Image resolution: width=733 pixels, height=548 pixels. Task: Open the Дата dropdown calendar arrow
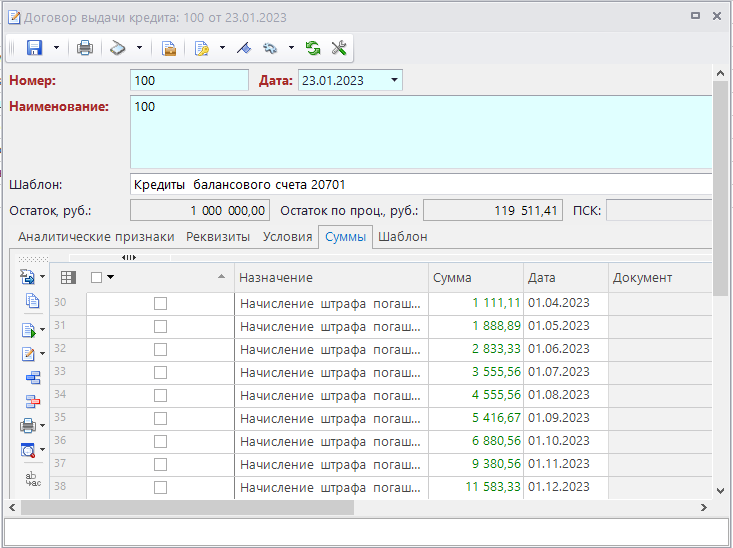click(x=394, y=80)
